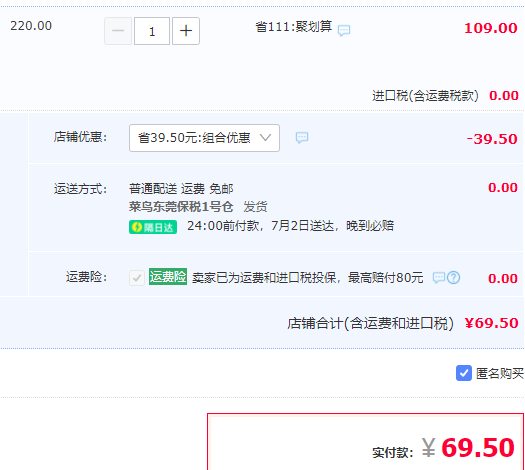Click the 菜鸟东莞保税1号仓 warehouse text
This screenshot has width=525, height=470.
(181, 207)
